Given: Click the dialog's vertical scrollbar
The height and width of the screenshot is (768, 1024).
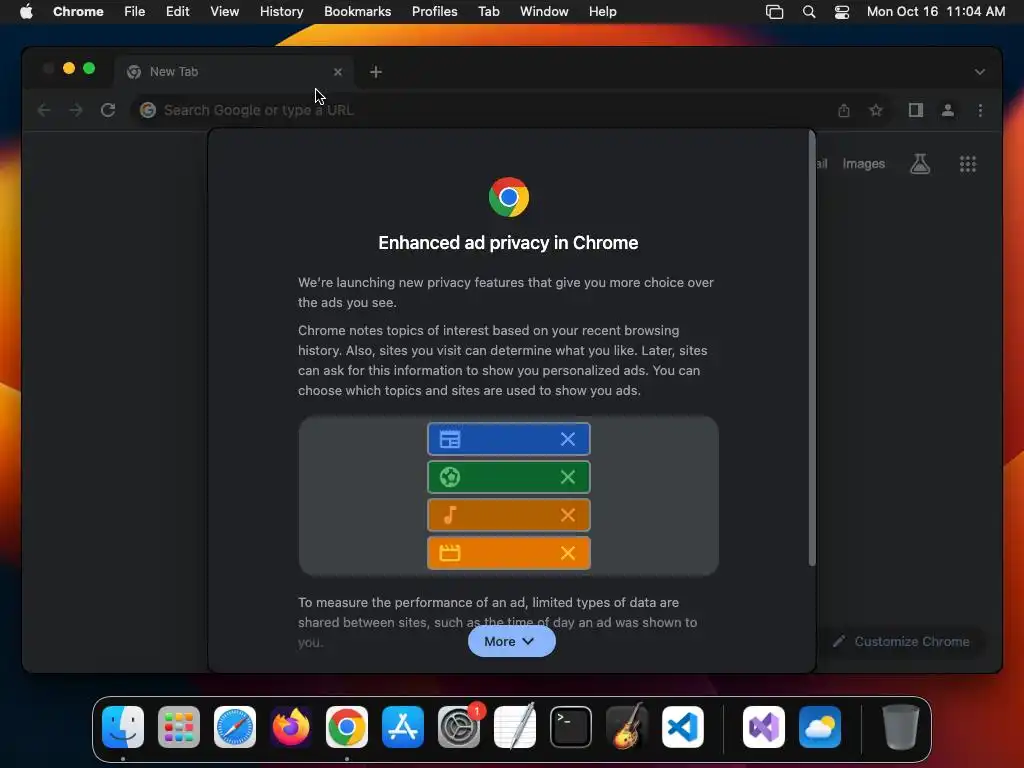Looking at the screenshot, I should 812,348.
